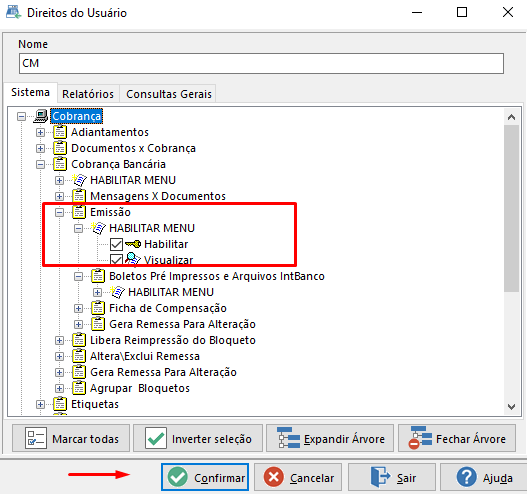The width and height of the screenshot is (527, 494).
Task: Click the key icon beside Habilitar
Action: point(133,244)
